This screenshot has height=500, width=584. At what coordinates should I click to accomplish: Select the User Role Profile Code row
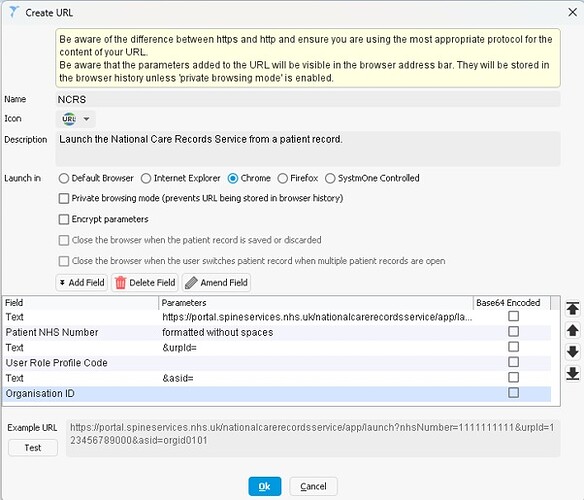pos(276,363)
